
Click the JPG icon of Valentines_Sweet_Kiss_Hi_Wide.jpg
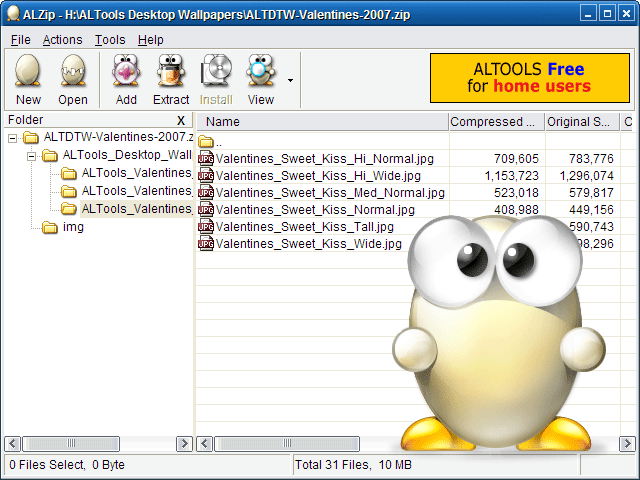(x=206, y=176)
